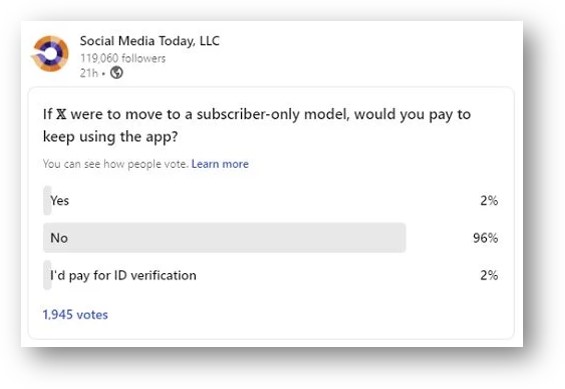Choose the I'd pay for ID verification option

point(271,275)
